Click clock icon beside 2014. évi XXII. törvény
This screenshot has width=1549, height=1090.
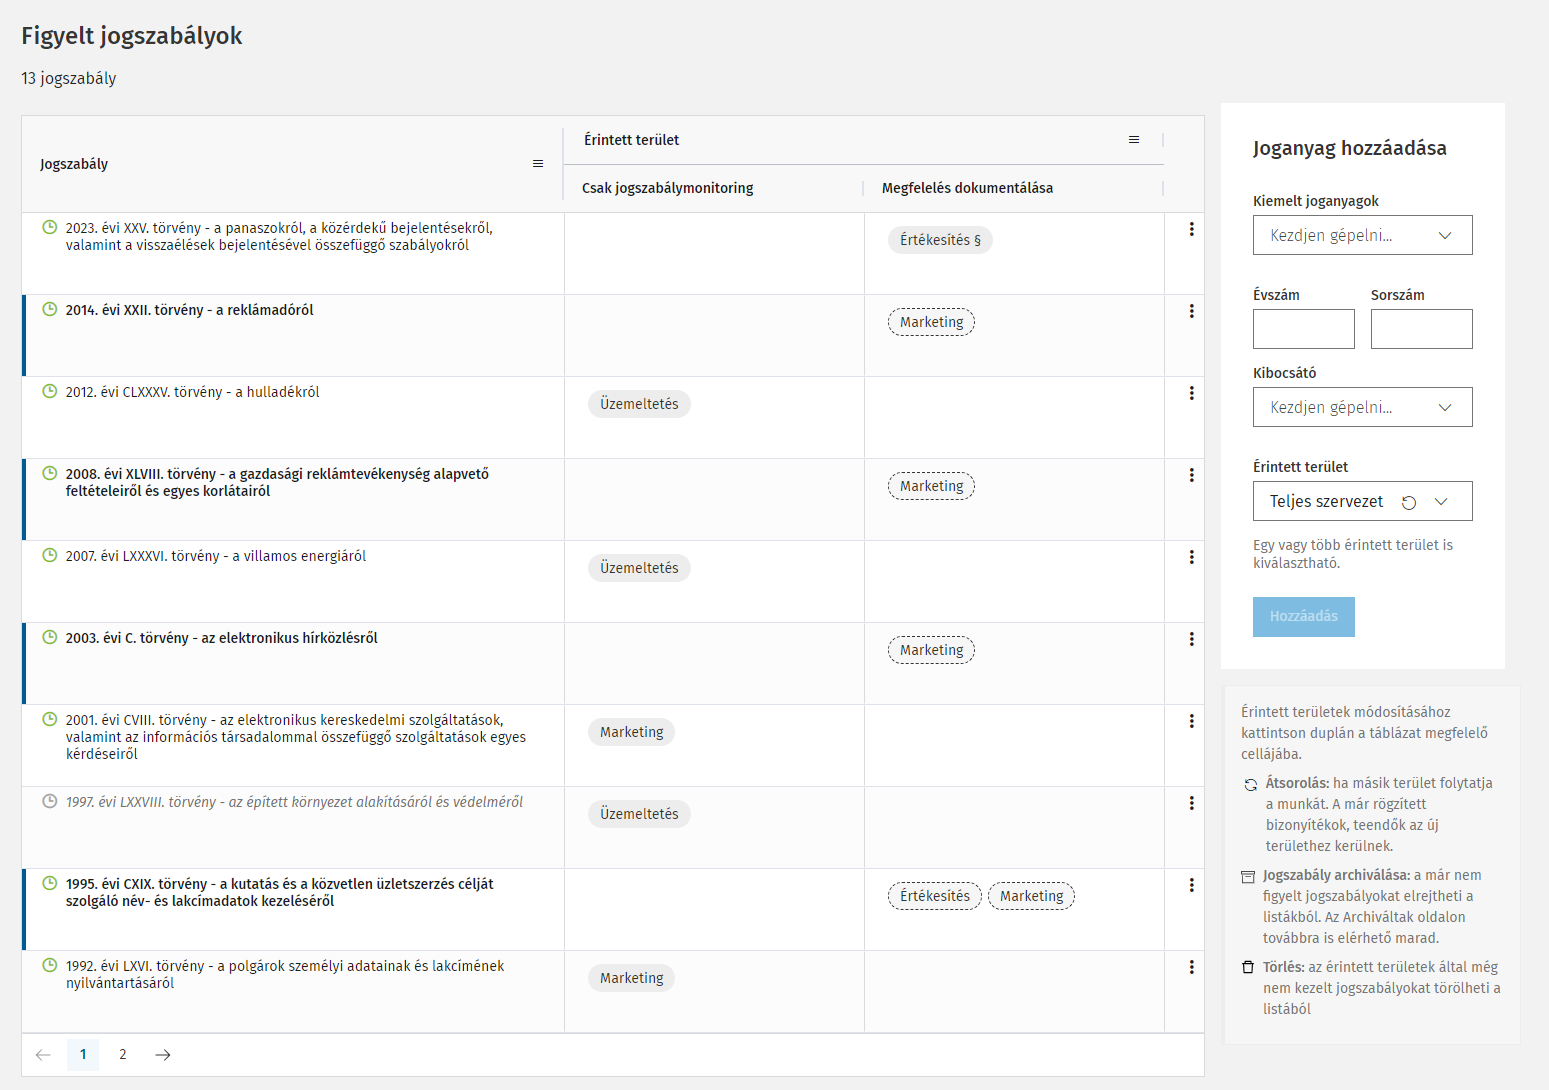(49, 310)
